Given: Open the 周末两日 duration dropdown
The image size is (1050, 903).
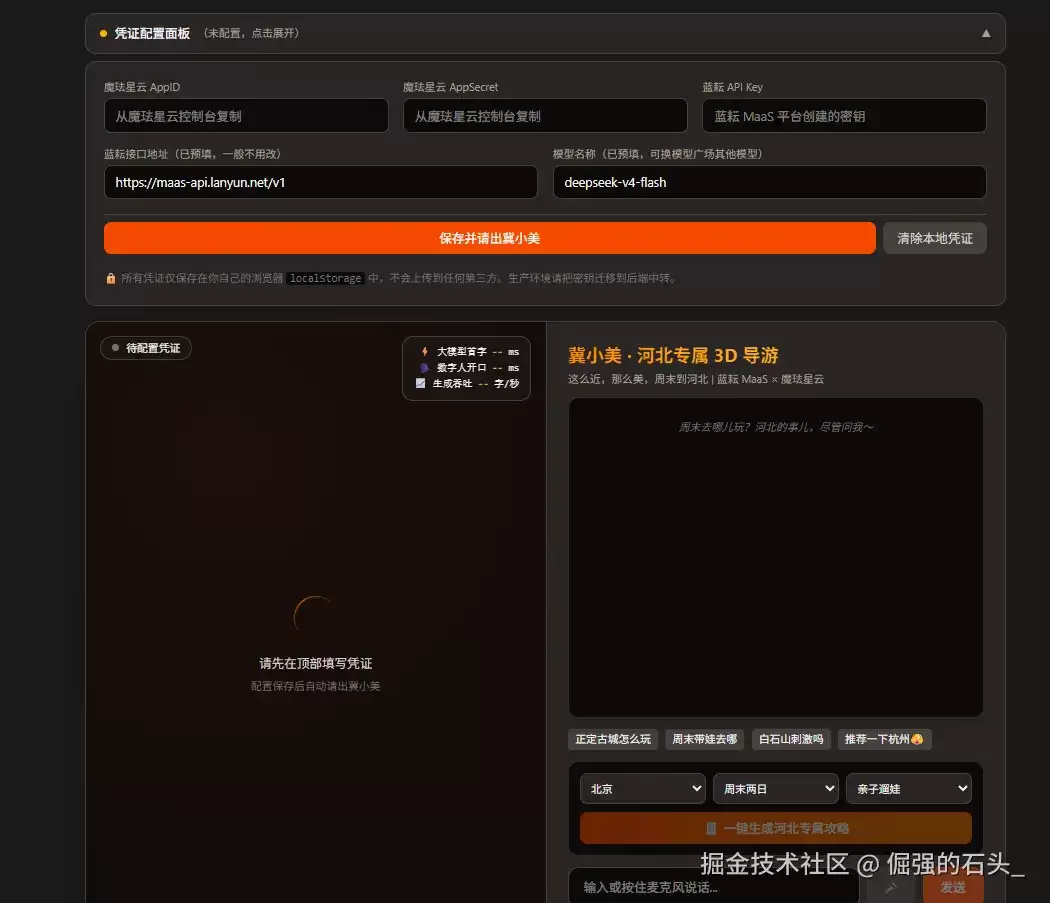Looking at the screenshot, I should [775, 788].
